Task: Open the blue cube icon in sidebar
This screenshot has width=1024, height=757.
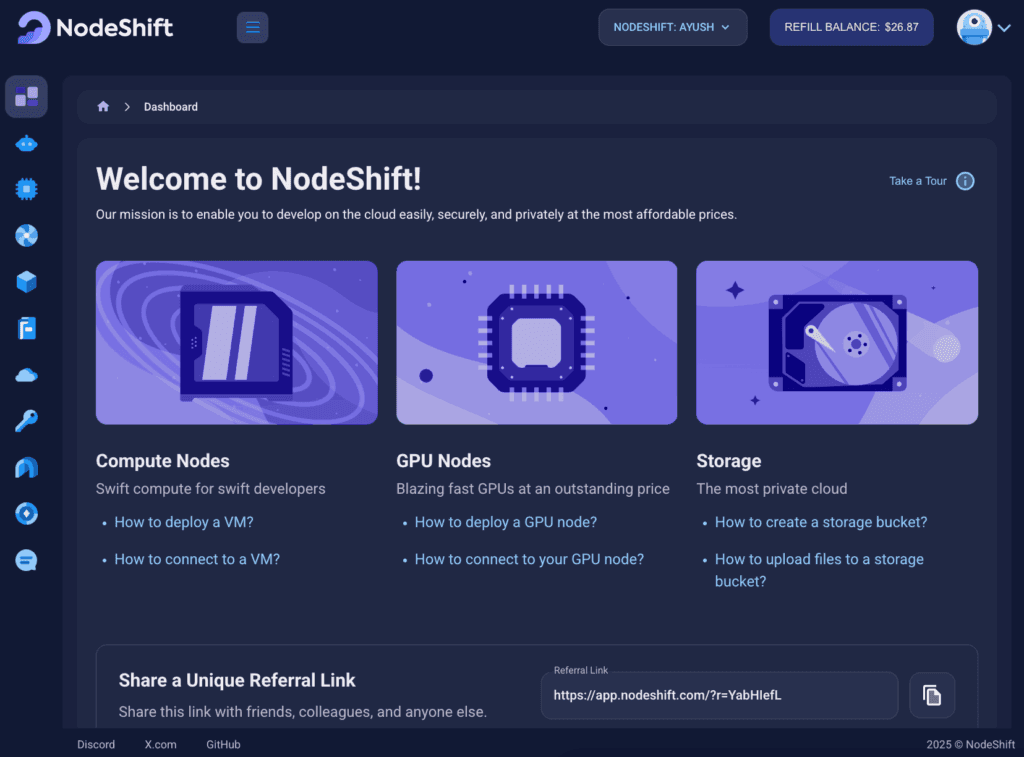Action: [x=26, y=282]
